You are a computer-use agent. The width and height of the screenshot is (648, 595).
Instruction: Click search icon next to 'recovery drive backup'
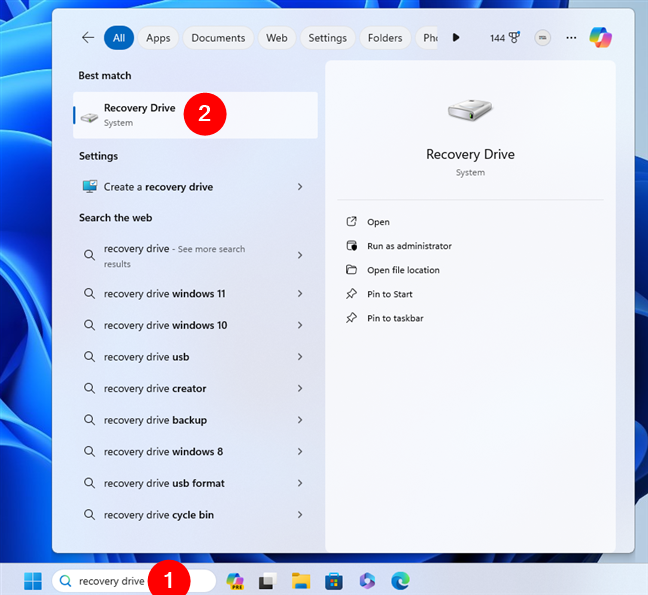tap(89, 419)
